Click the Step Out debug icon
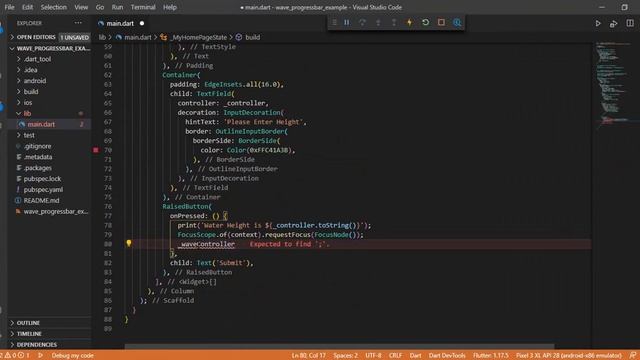This screenshot has height=360, width=640. click(394, 22)
